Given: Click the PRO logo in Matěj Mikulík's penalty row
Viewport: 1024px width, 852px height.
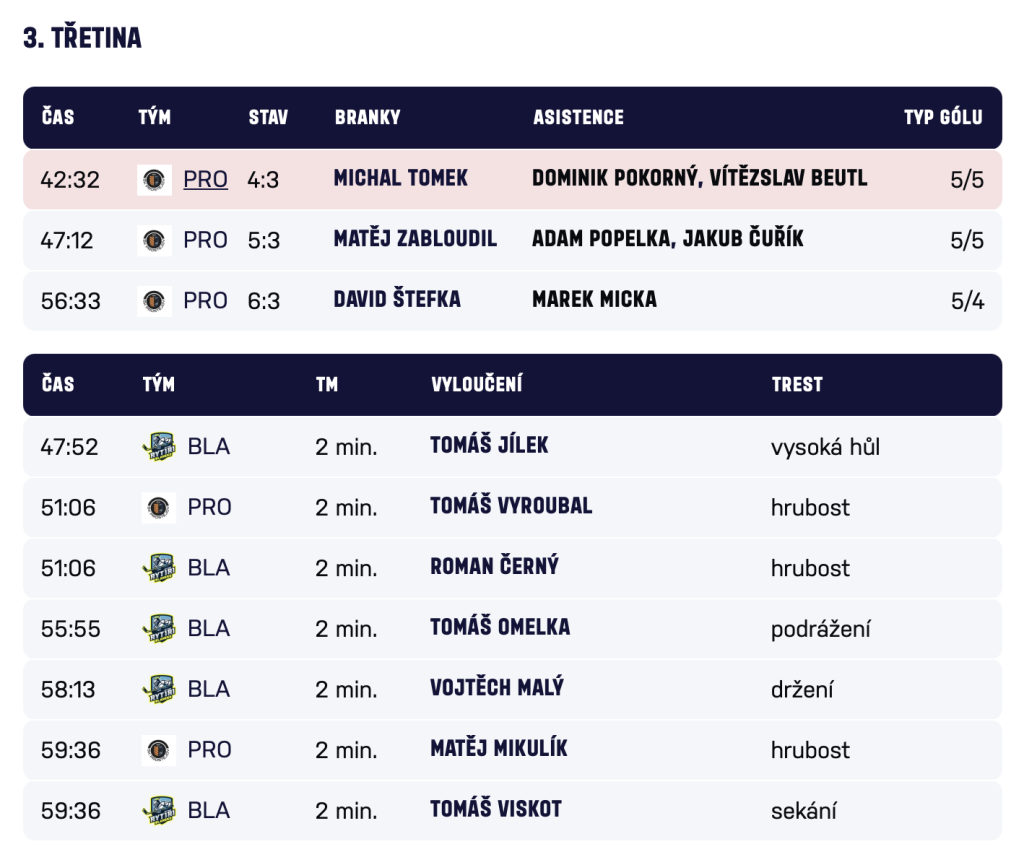Looking at the screenshot, I should pyautogui.click(x=158, y=750).
